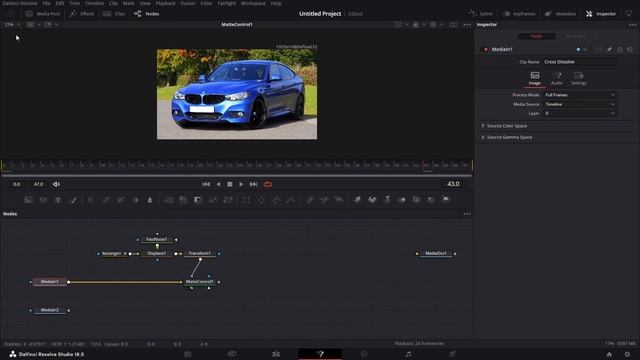Viewport: 640px width, 360px height.
Task: Edit the Clip Name field
Action: click(x=580, y=62)
